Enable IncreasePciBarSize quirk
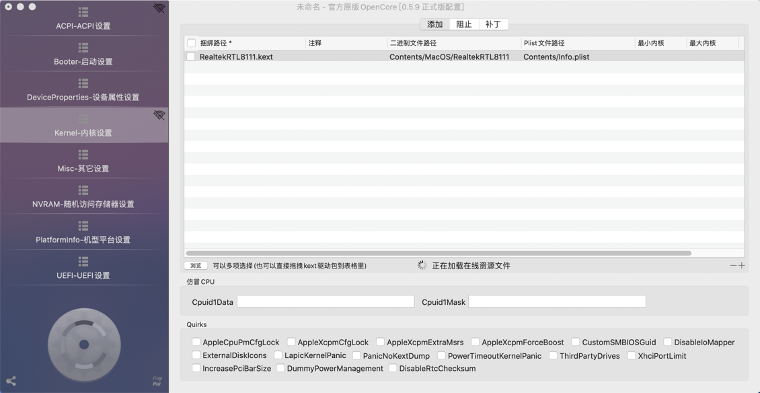The width and height of the screenshot is (760, 393). (x=196, y=368)
